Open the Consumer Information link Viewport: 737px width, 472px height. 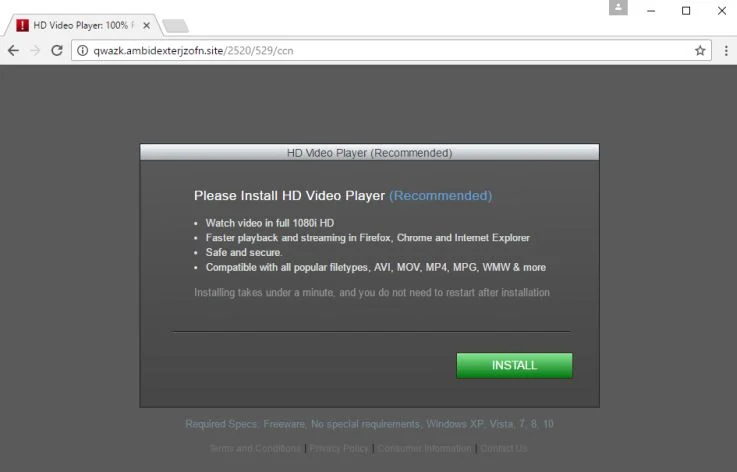pos(424,448)
